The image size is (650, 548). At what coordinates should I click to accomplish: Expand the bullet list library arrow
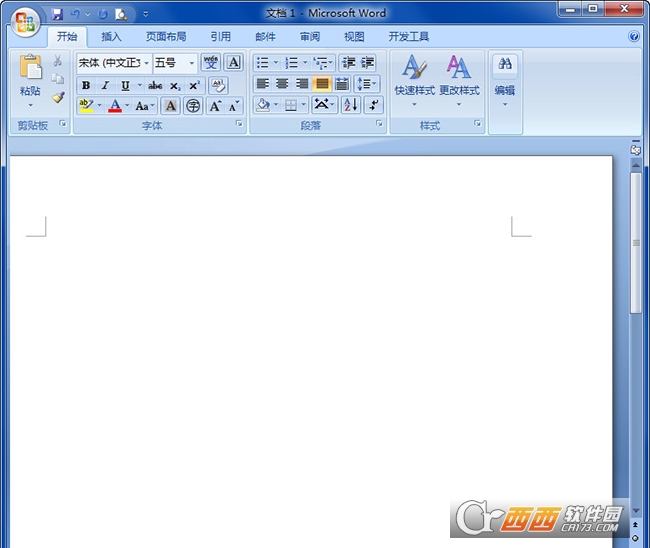(276, 63)
